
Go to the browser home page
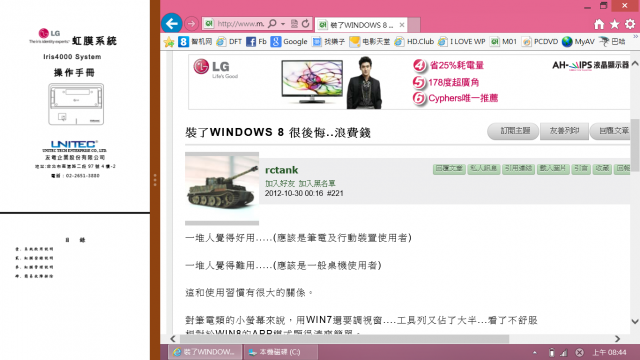click(599, 24)
